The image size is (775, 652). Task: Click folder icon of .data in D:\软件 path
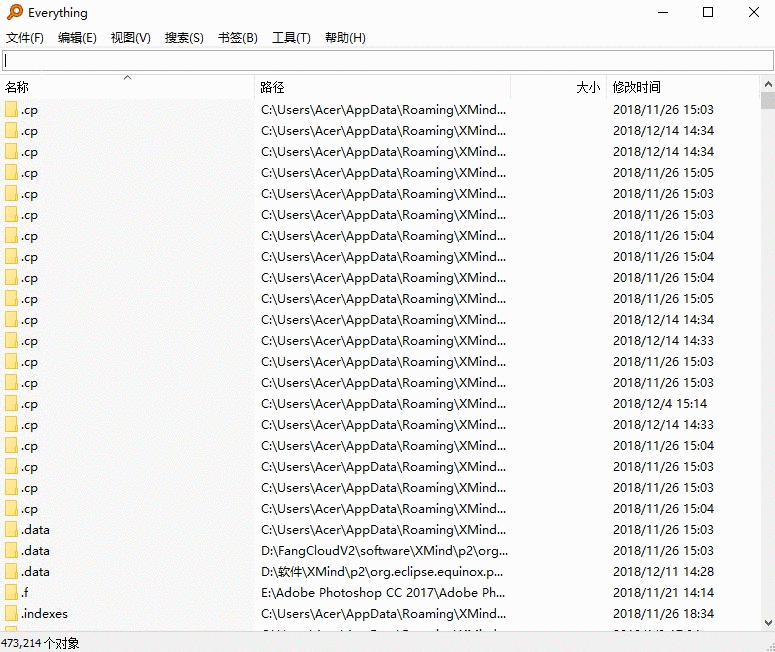click(x=12, y=572)
